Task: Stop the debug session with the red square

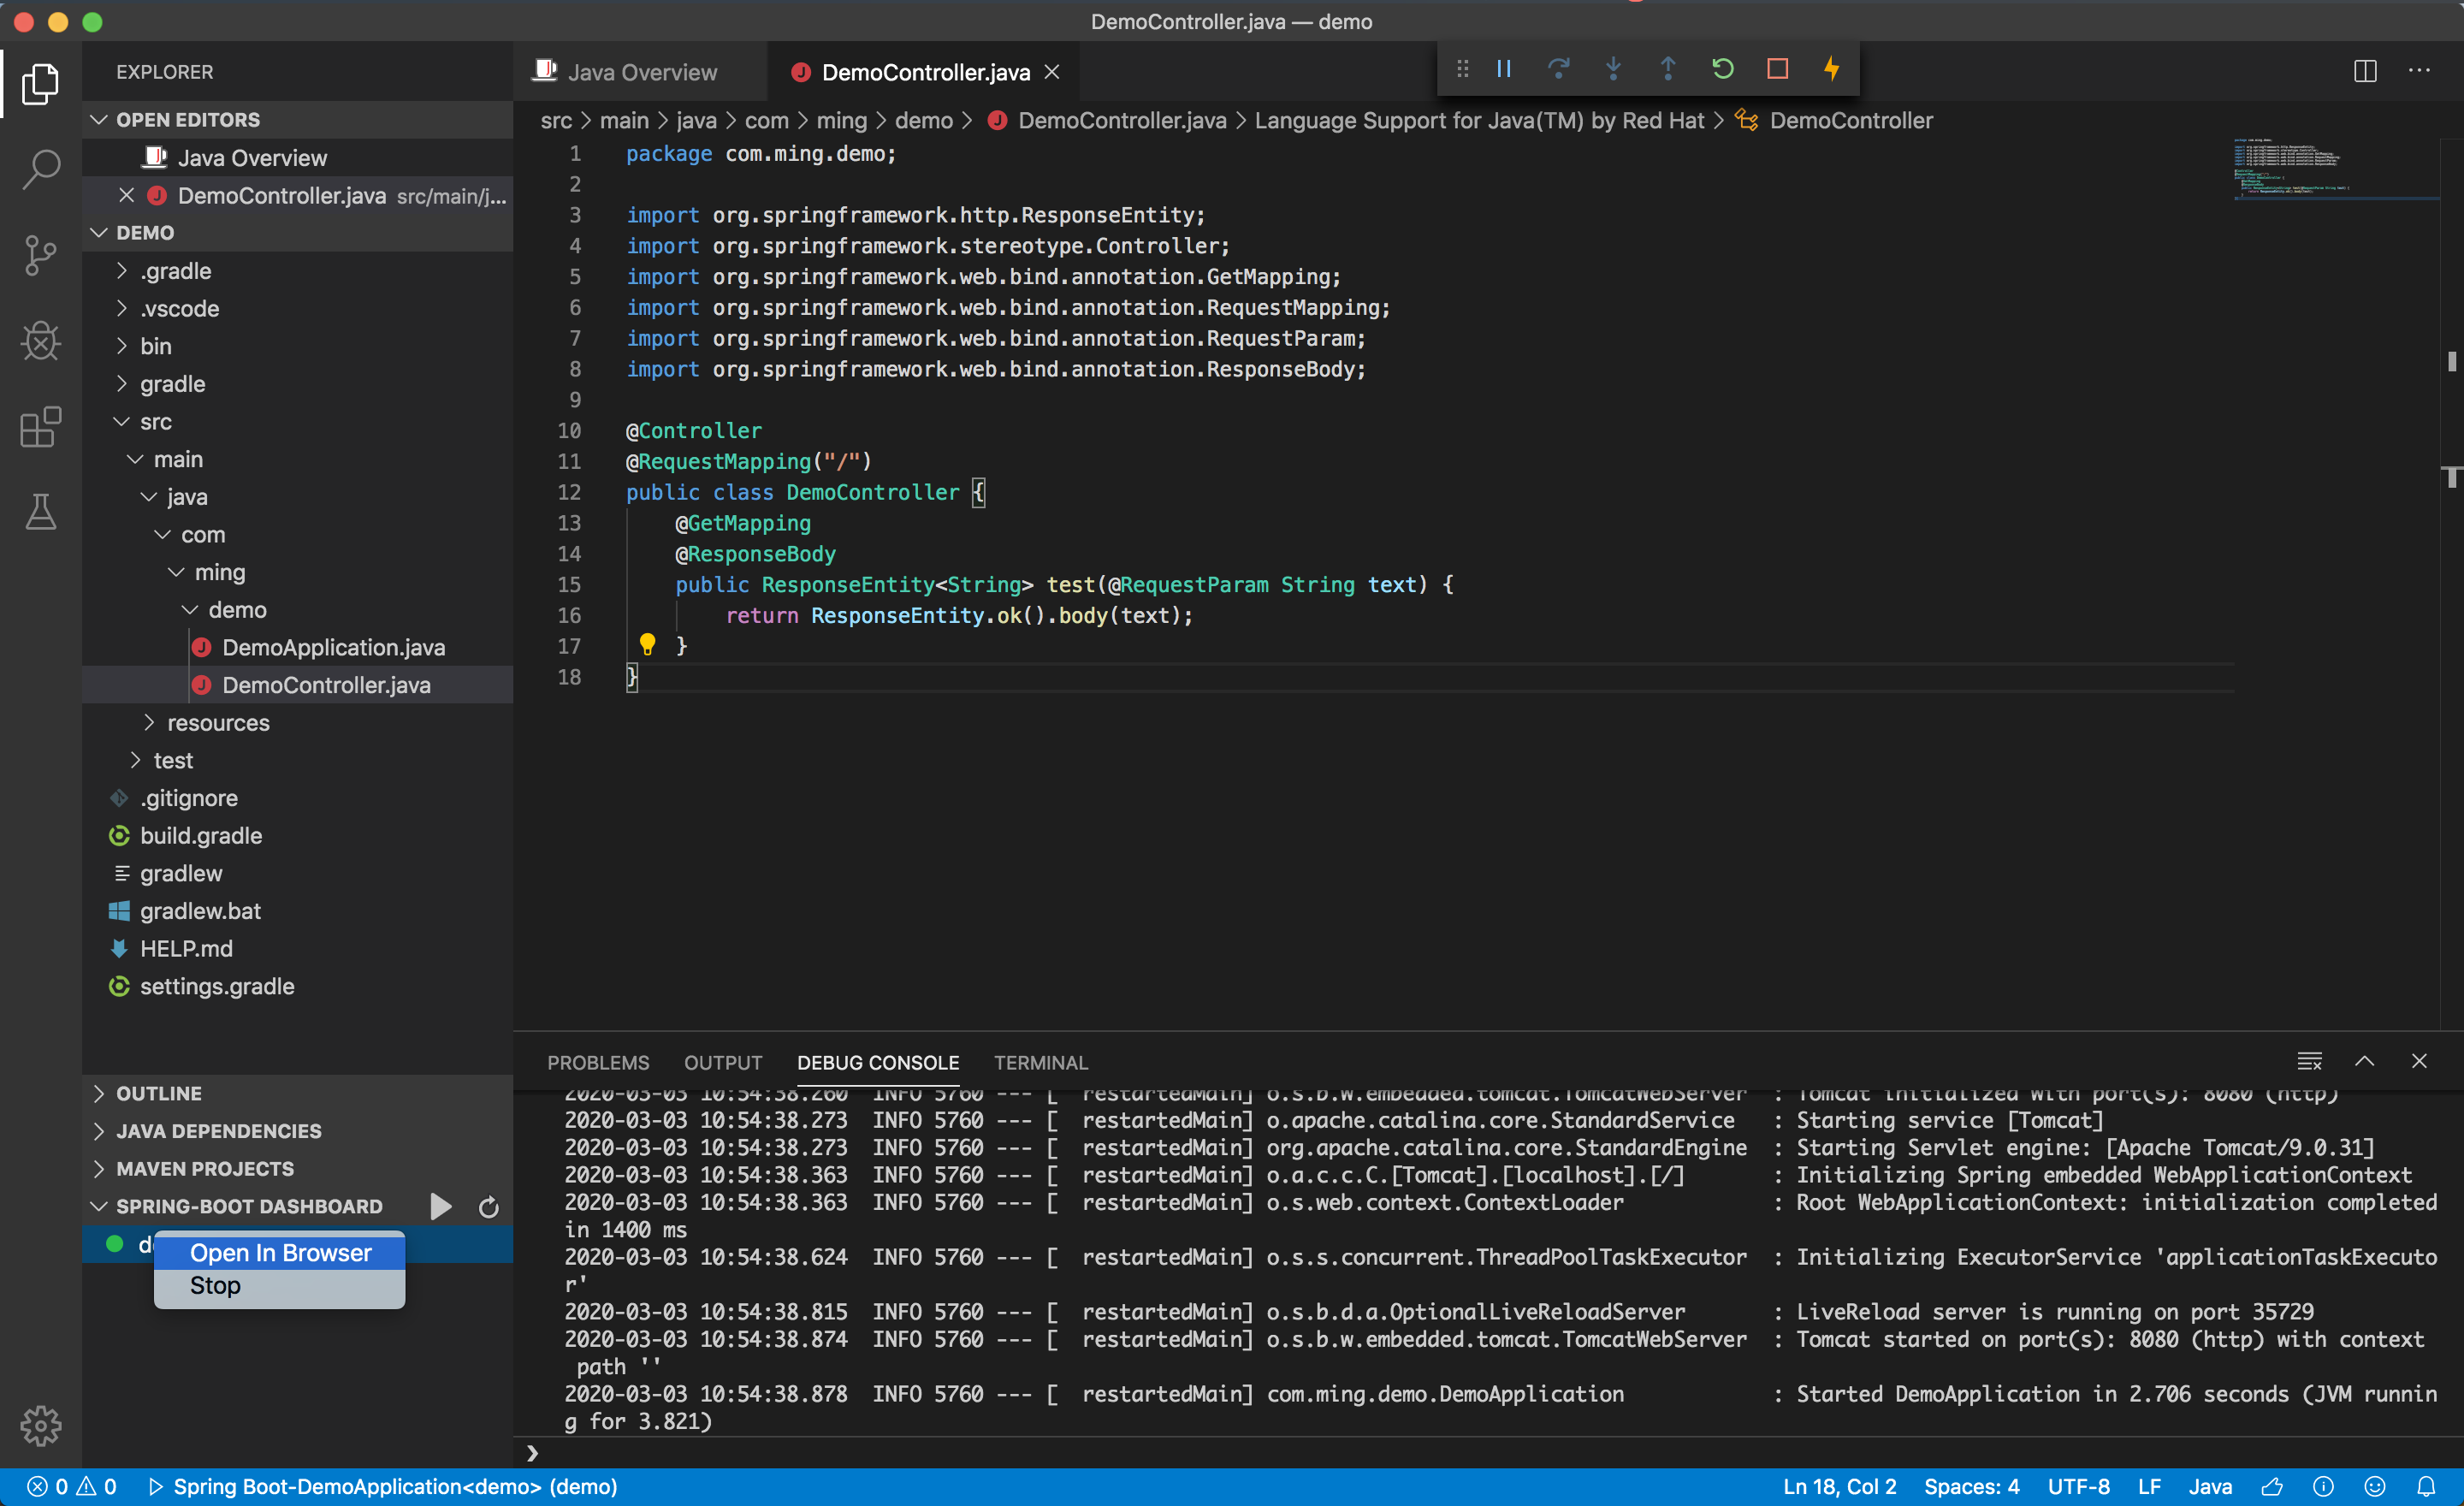Action: (x=1777, y=69)
